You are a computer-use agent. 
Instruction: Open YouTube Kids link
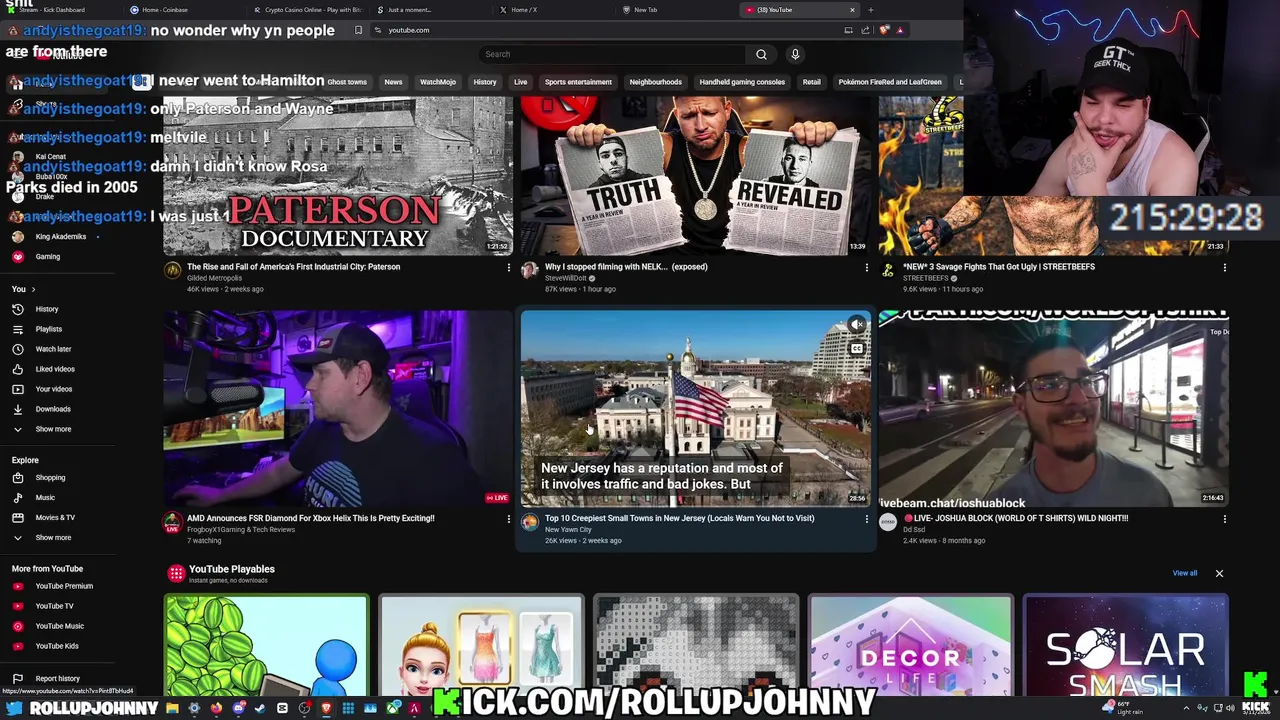coord(57,646)
